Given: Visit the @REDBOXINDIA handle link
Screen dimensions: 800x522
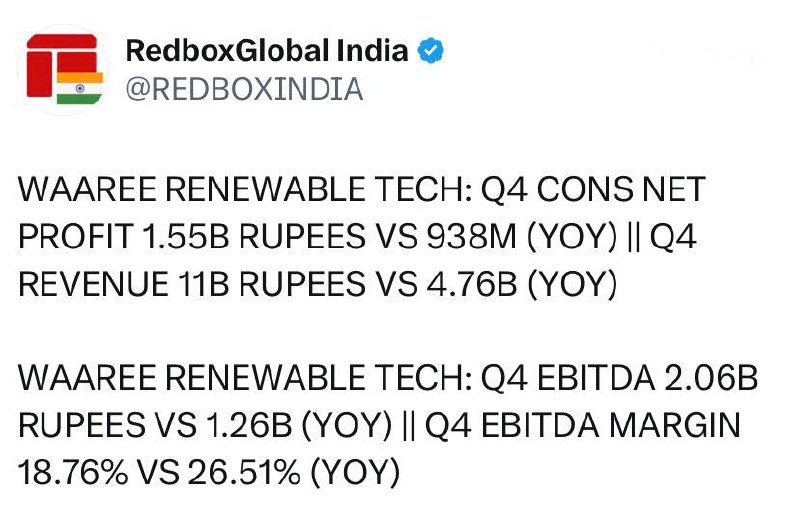Looking at the screenshot, I should pyautogui.click(x=243, y=89).
